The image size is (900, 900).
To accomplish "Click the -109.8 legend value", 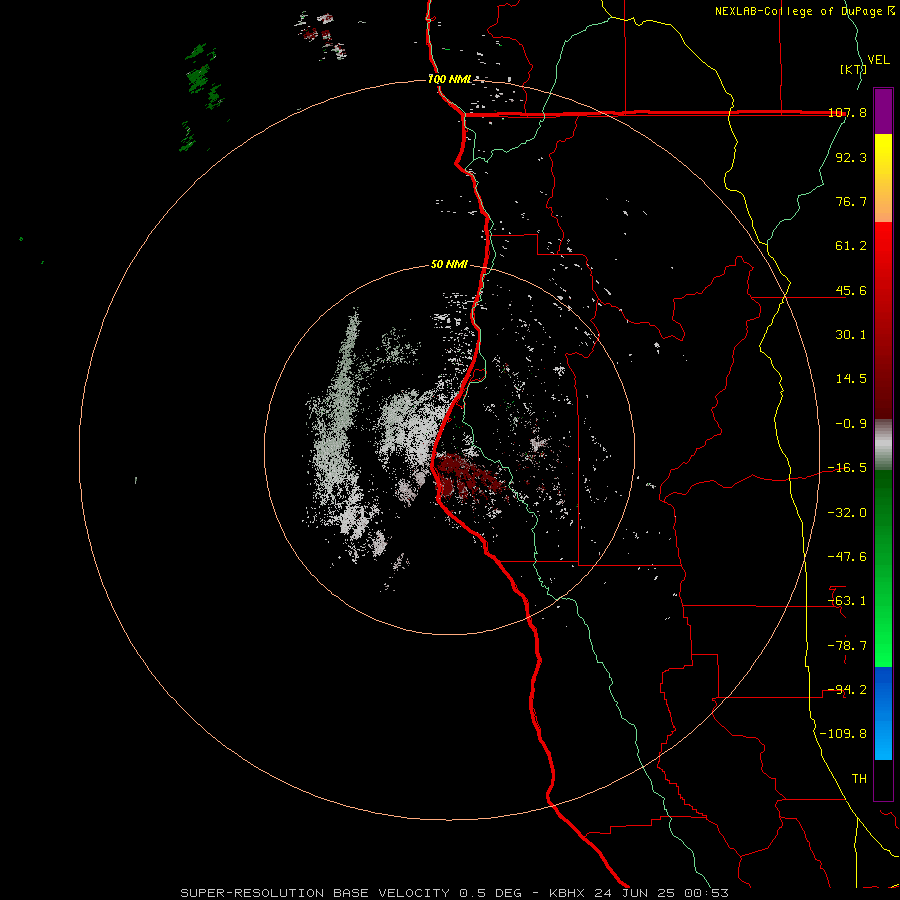I will pos(844,734).
